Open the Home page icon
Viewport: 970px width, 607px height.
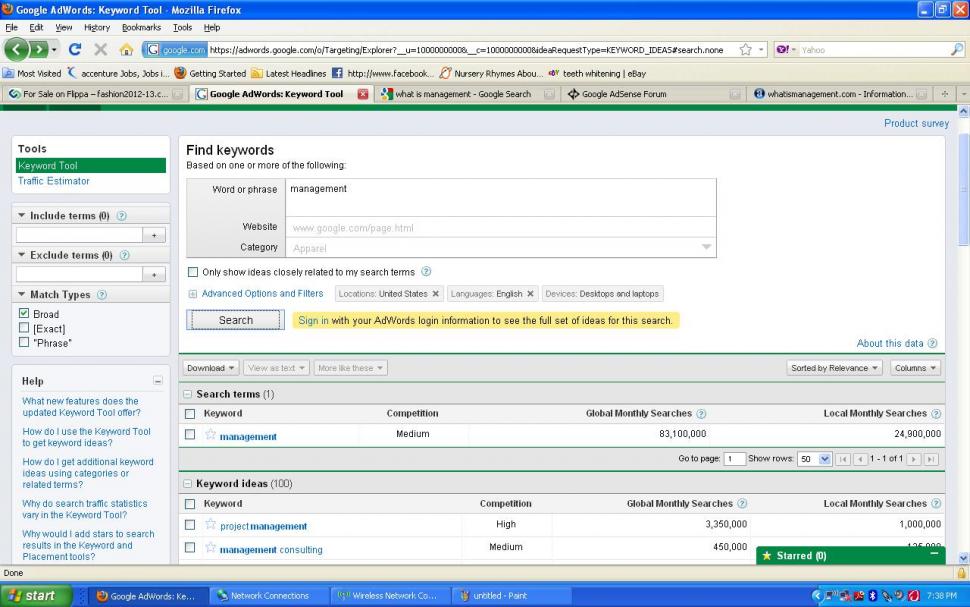tap(126, 50)
